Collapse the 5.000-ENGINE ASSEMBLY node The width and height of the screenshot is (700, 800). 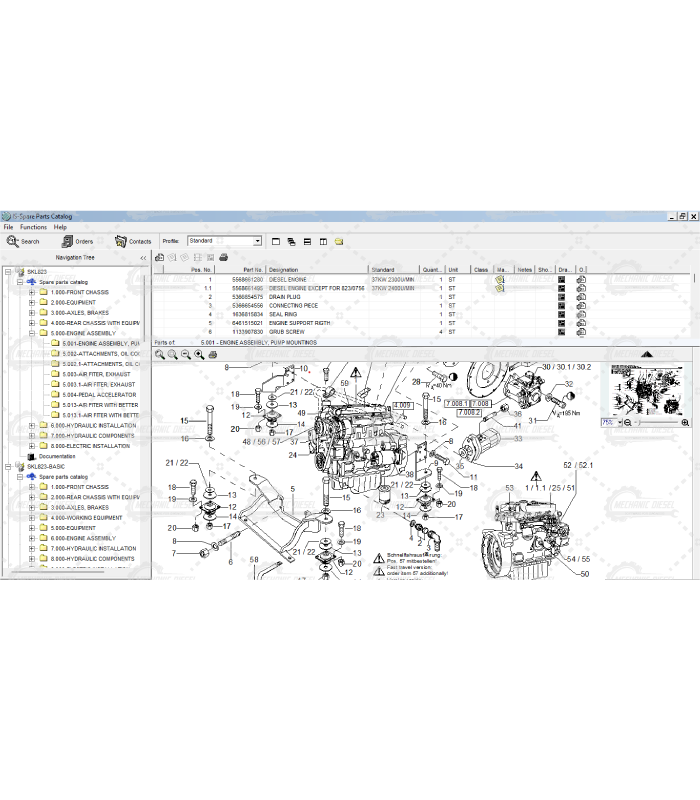click(x=32, y=333)
